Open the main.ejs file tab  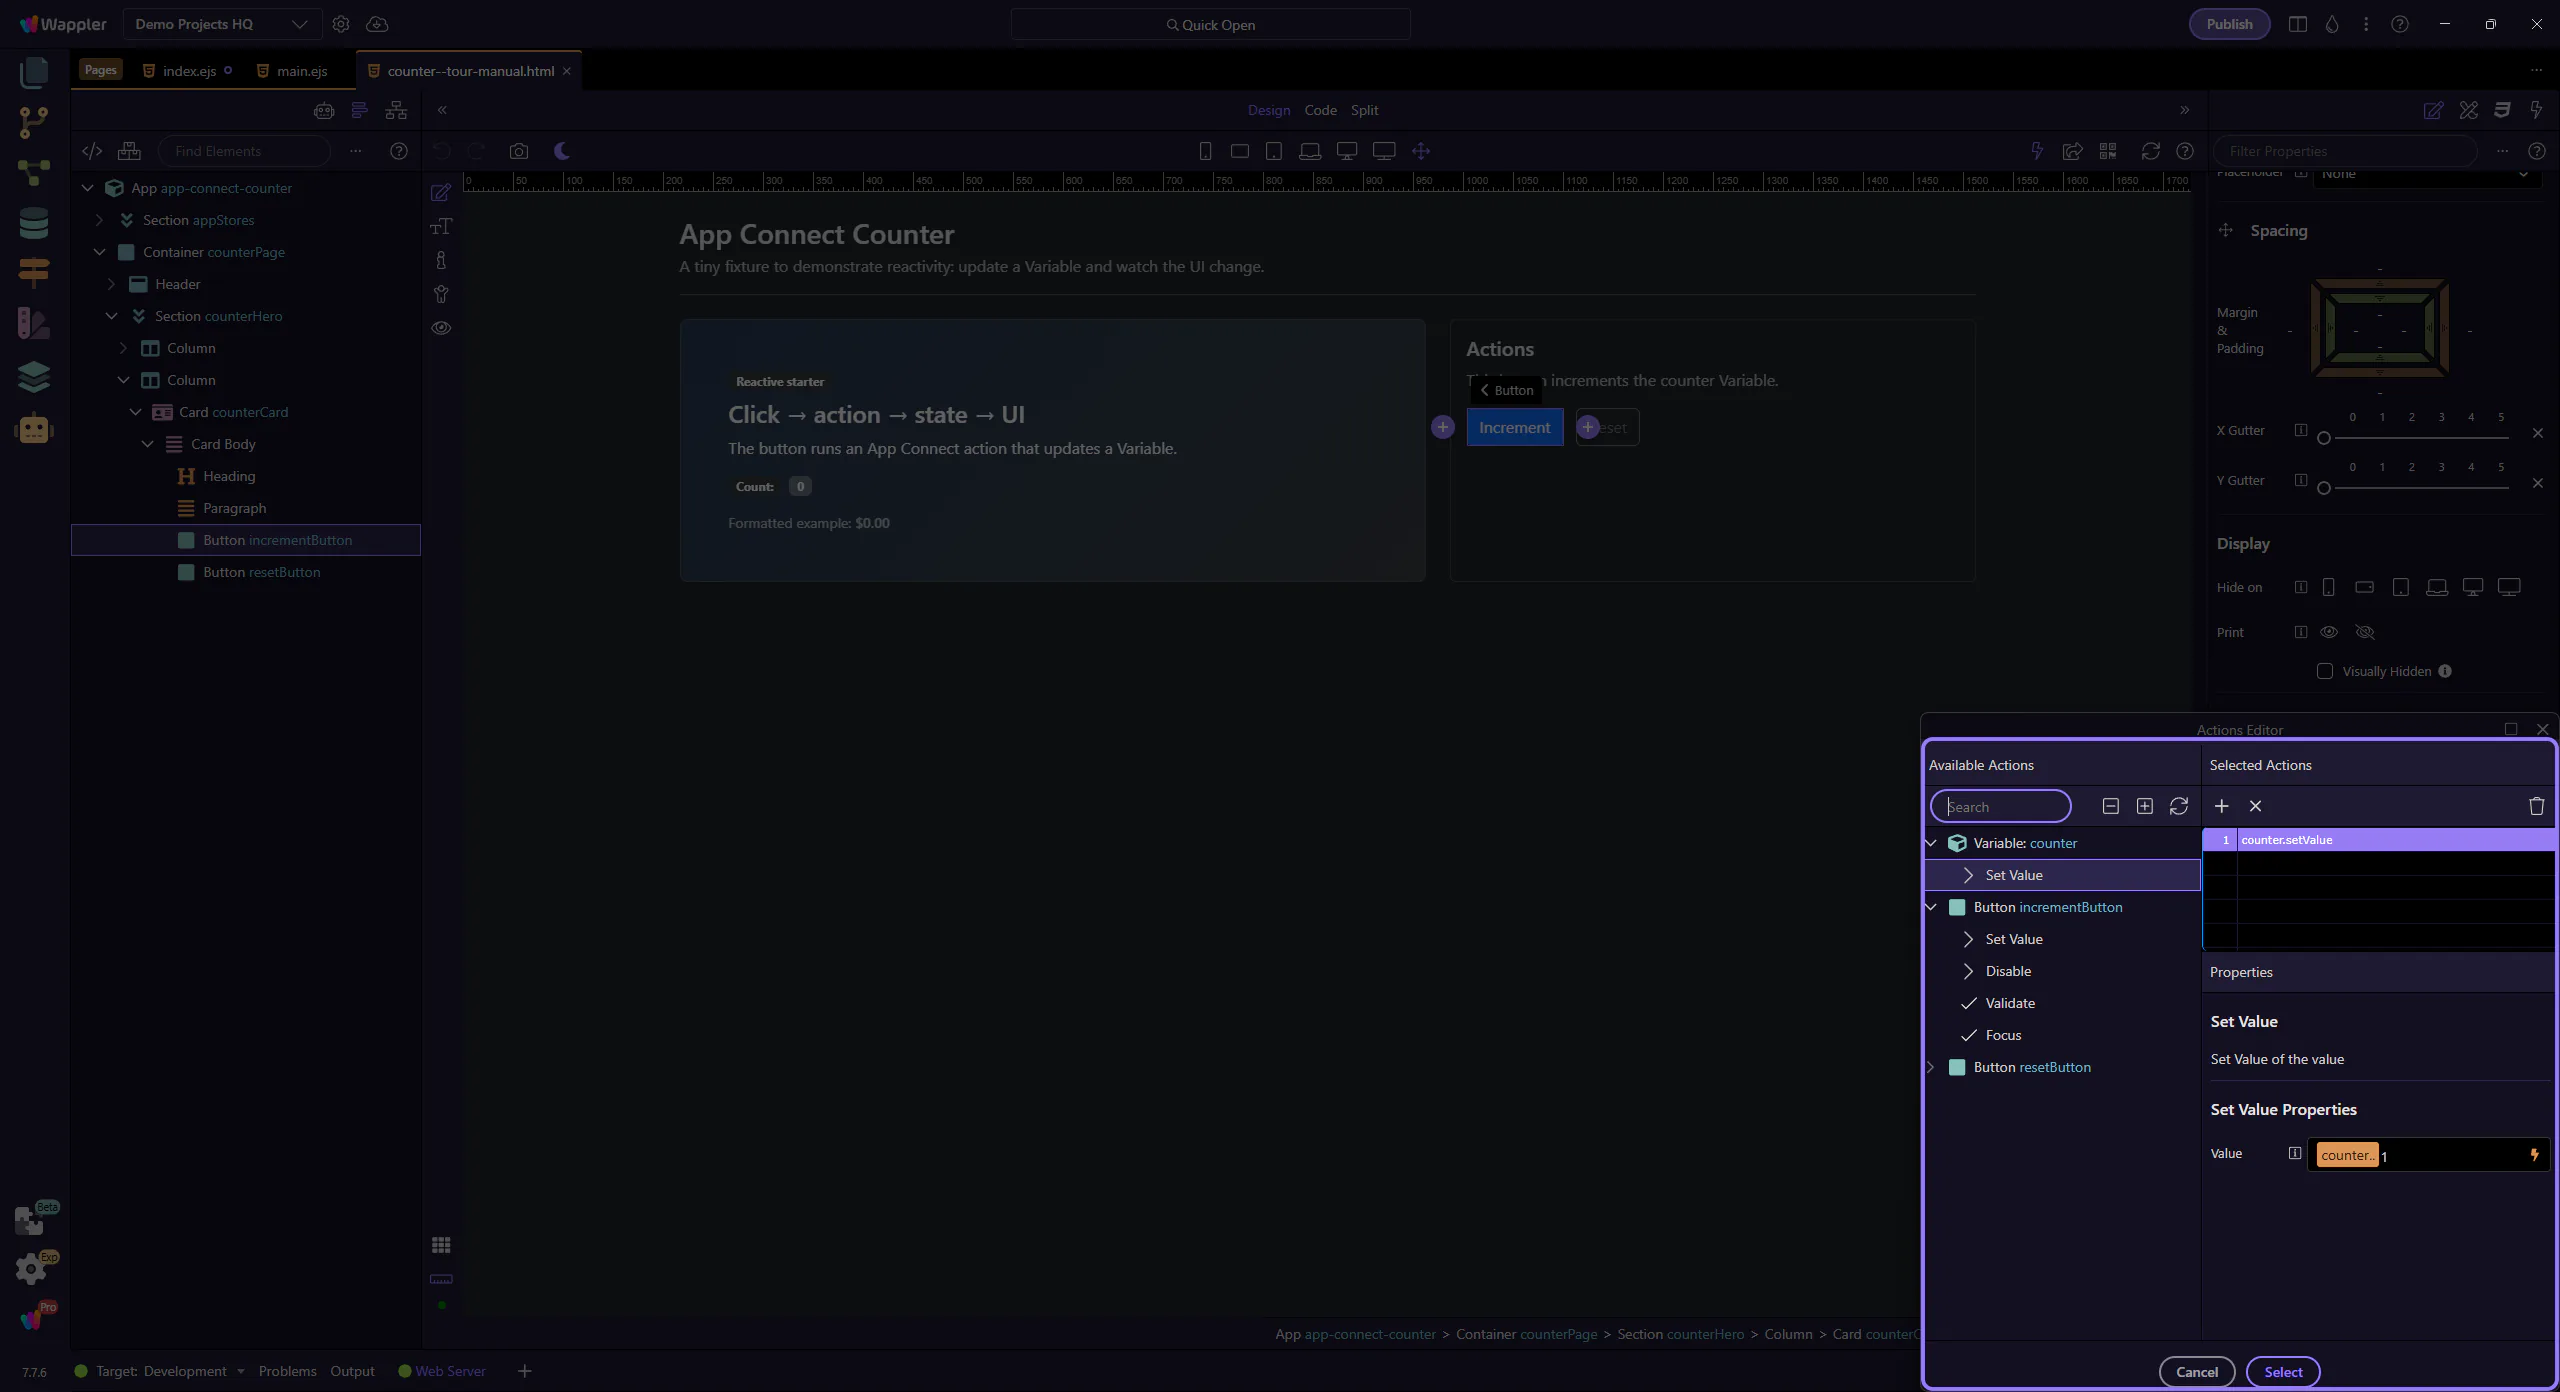(x=301, y=71)
